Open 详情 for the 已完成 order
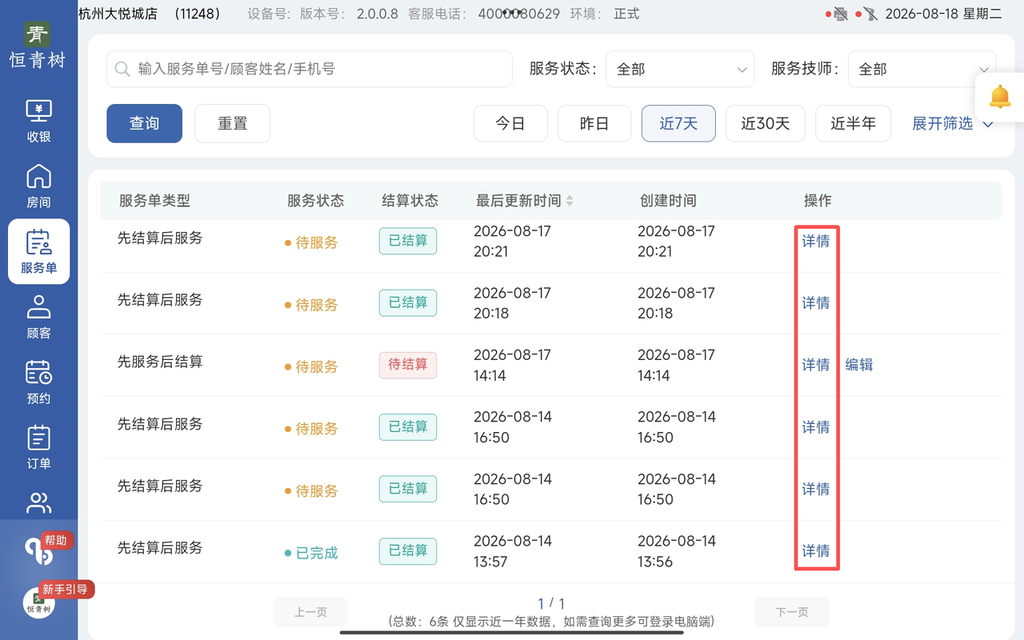The height and width of the screenshot is (640, 1024). click(816, 551)
